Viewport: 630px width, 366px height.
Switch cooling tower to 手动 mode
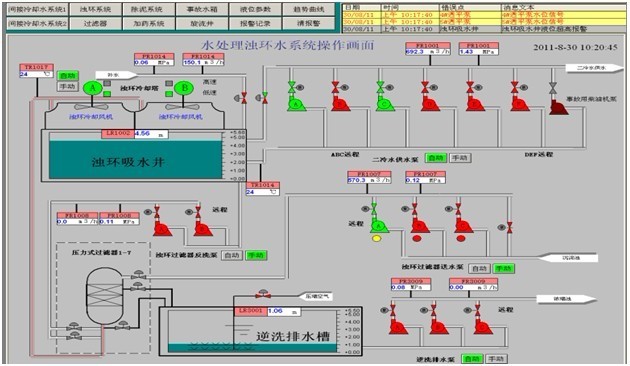coord(68,86)
